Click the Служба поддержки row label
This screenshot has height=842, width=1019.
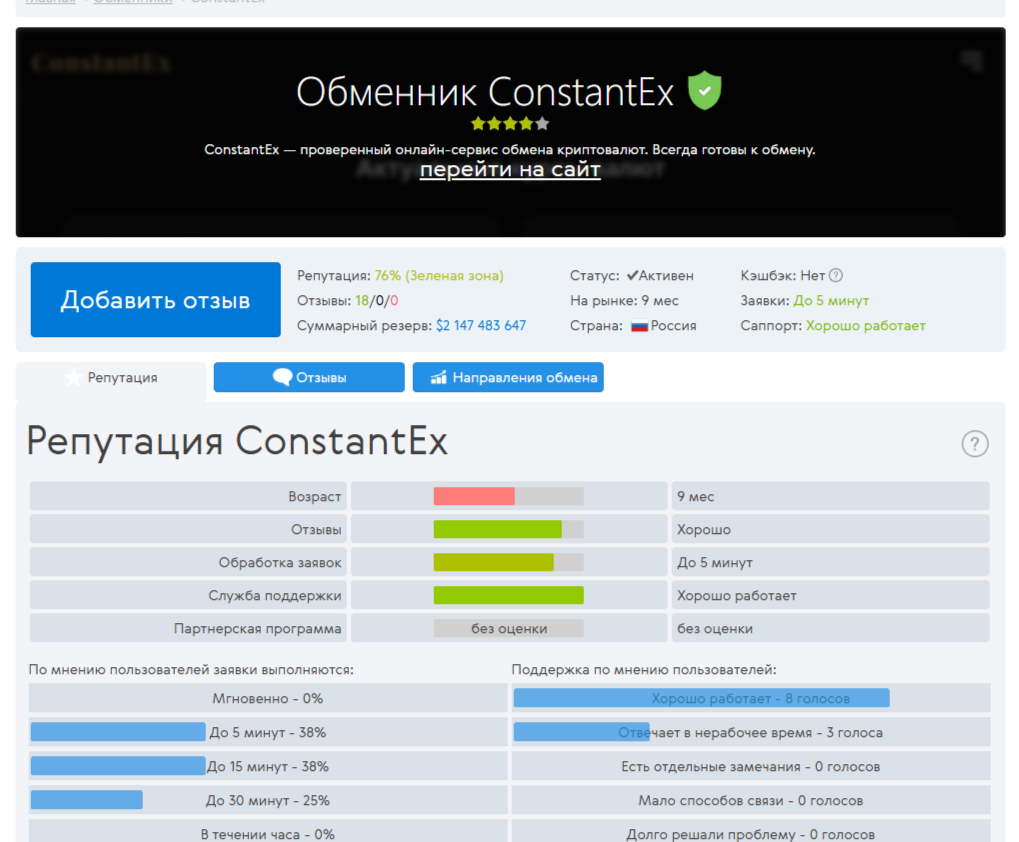tap(275, 596)
